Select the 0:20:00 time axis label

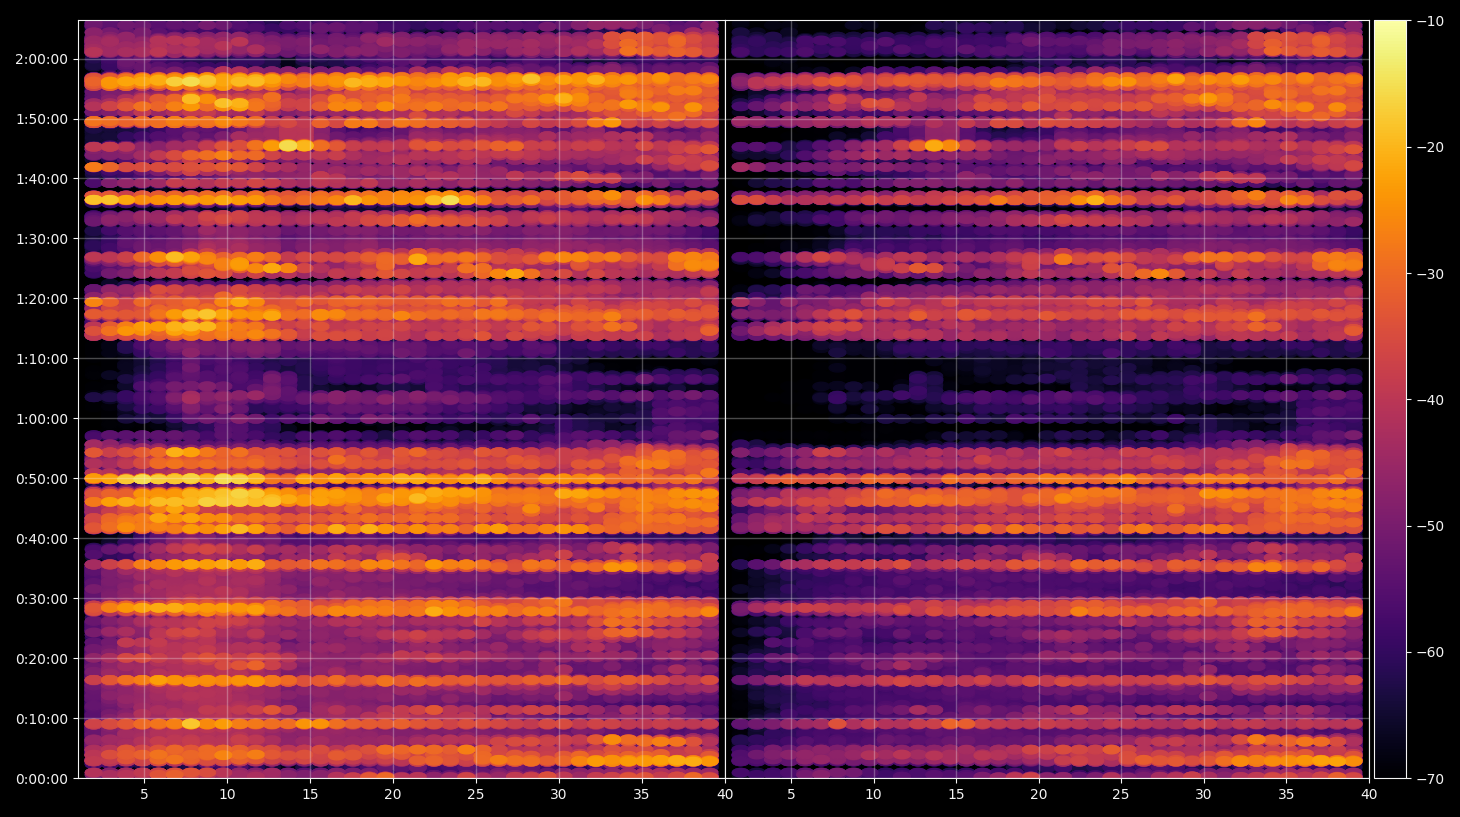41,659
